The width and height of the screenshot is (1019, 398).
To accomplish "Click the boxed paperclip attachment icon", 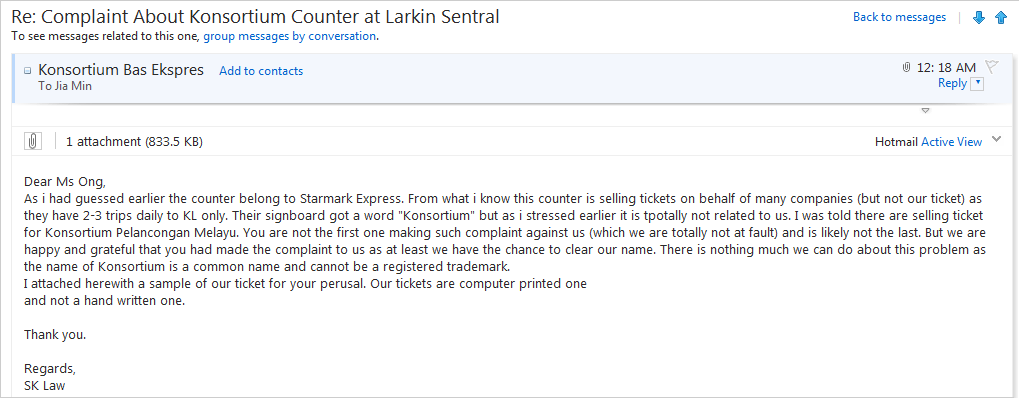I will pos(32,141).
